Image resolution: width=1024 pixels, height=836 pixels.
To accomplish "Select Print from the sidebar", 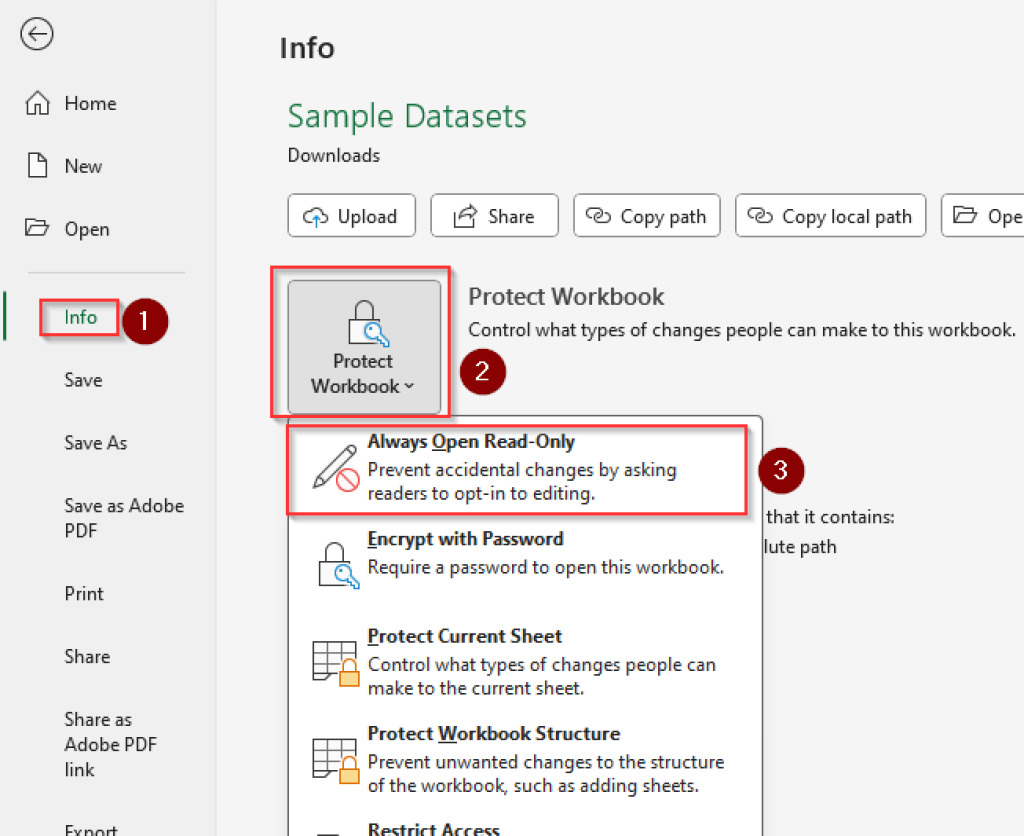I will [x=83, y=593].
